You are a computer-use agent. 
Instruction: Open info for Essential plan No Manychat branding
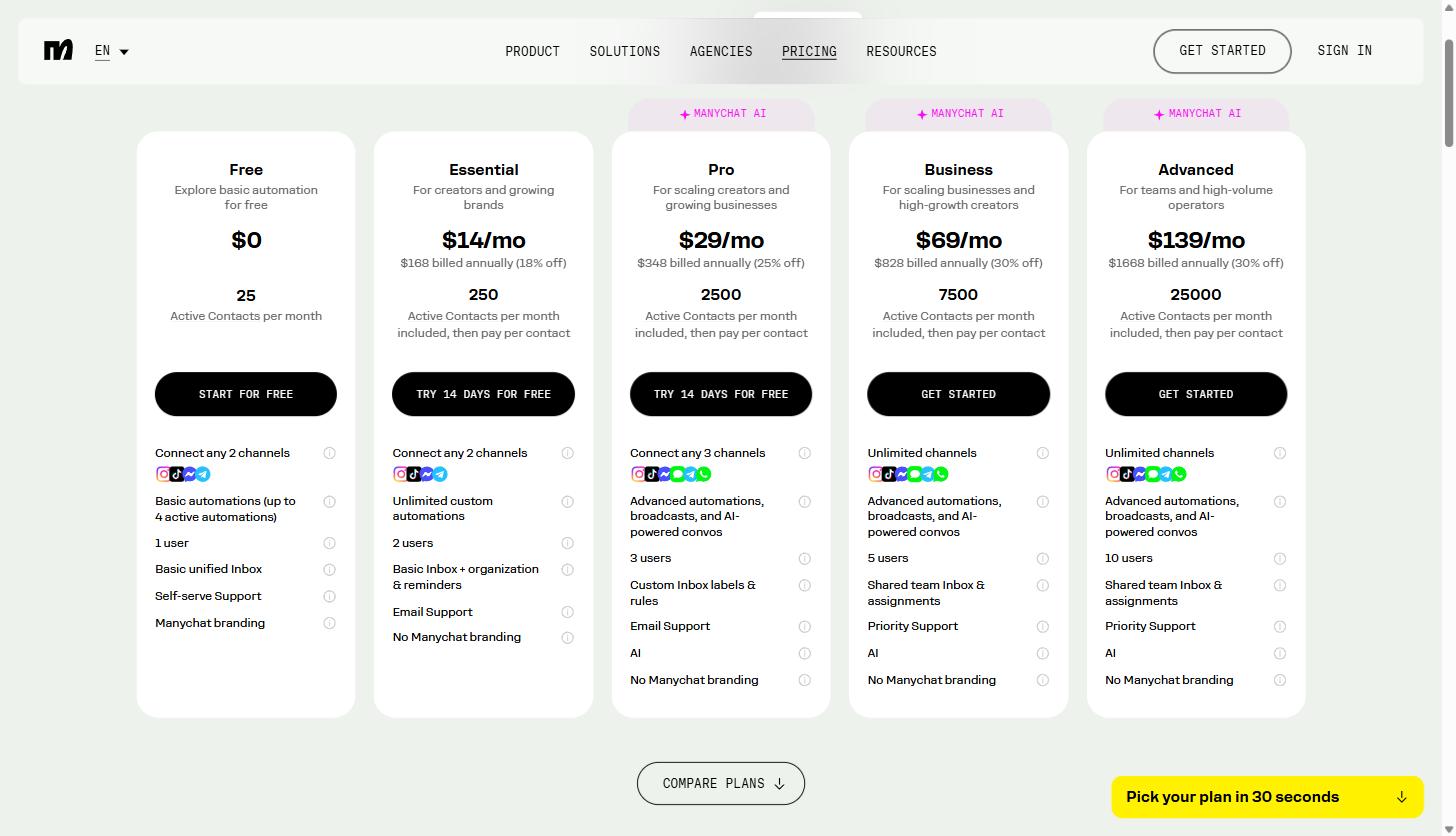tap(567, 638)
